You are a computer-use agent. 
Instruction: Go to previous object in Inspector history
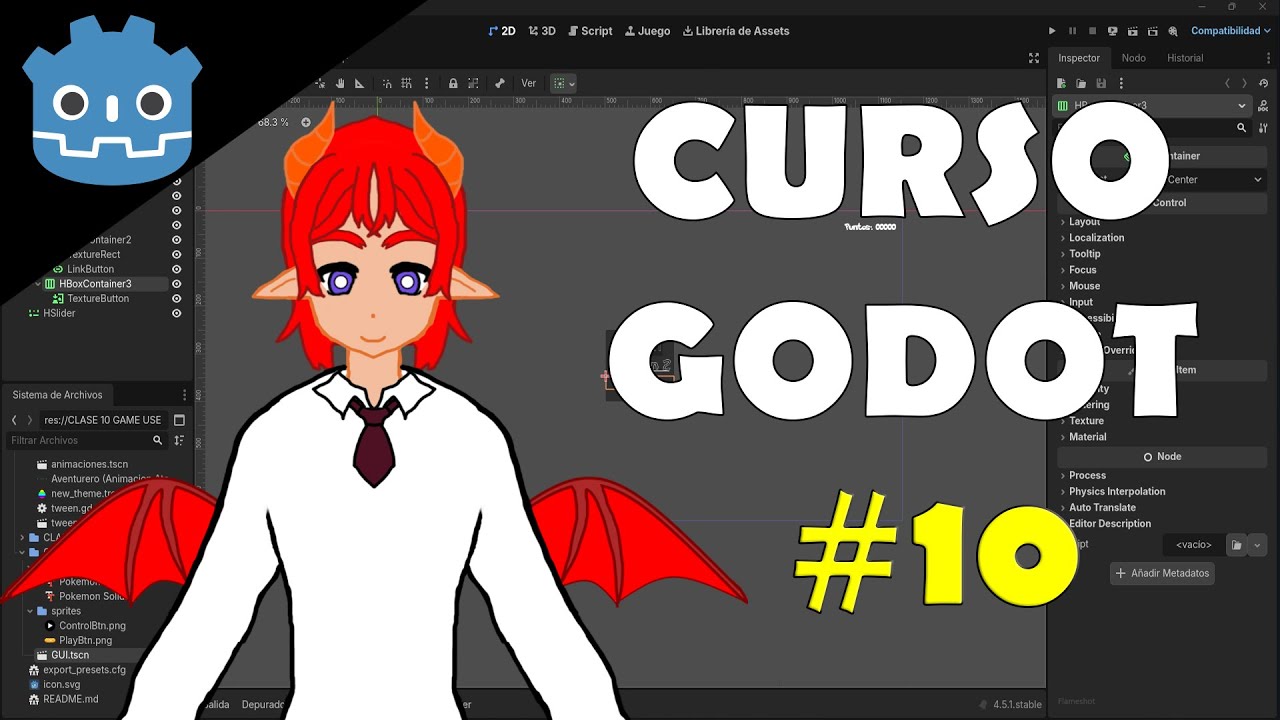pyautogui.click(x=1227, y=83)
